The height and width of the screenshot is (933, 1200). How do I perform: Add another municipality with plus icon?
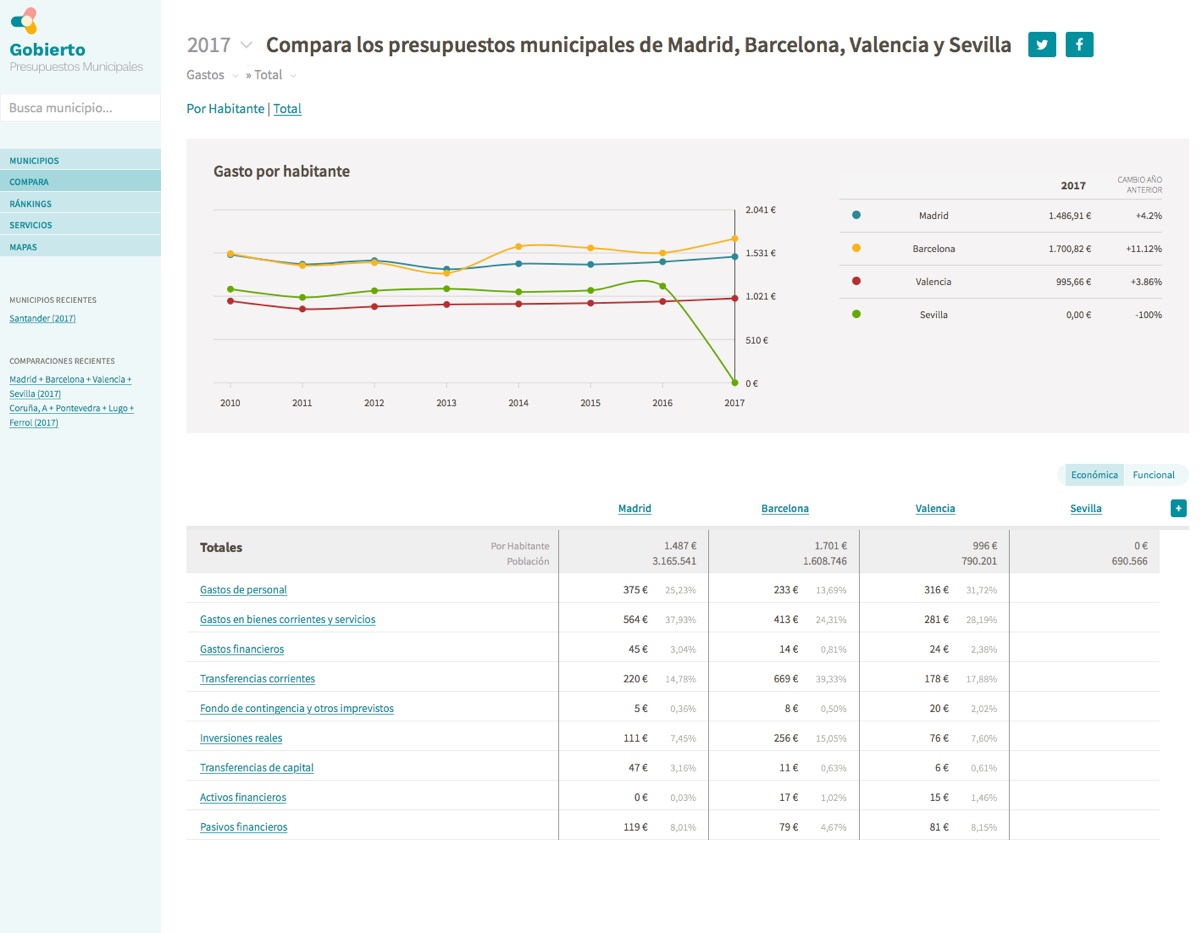click(1178, 508)
